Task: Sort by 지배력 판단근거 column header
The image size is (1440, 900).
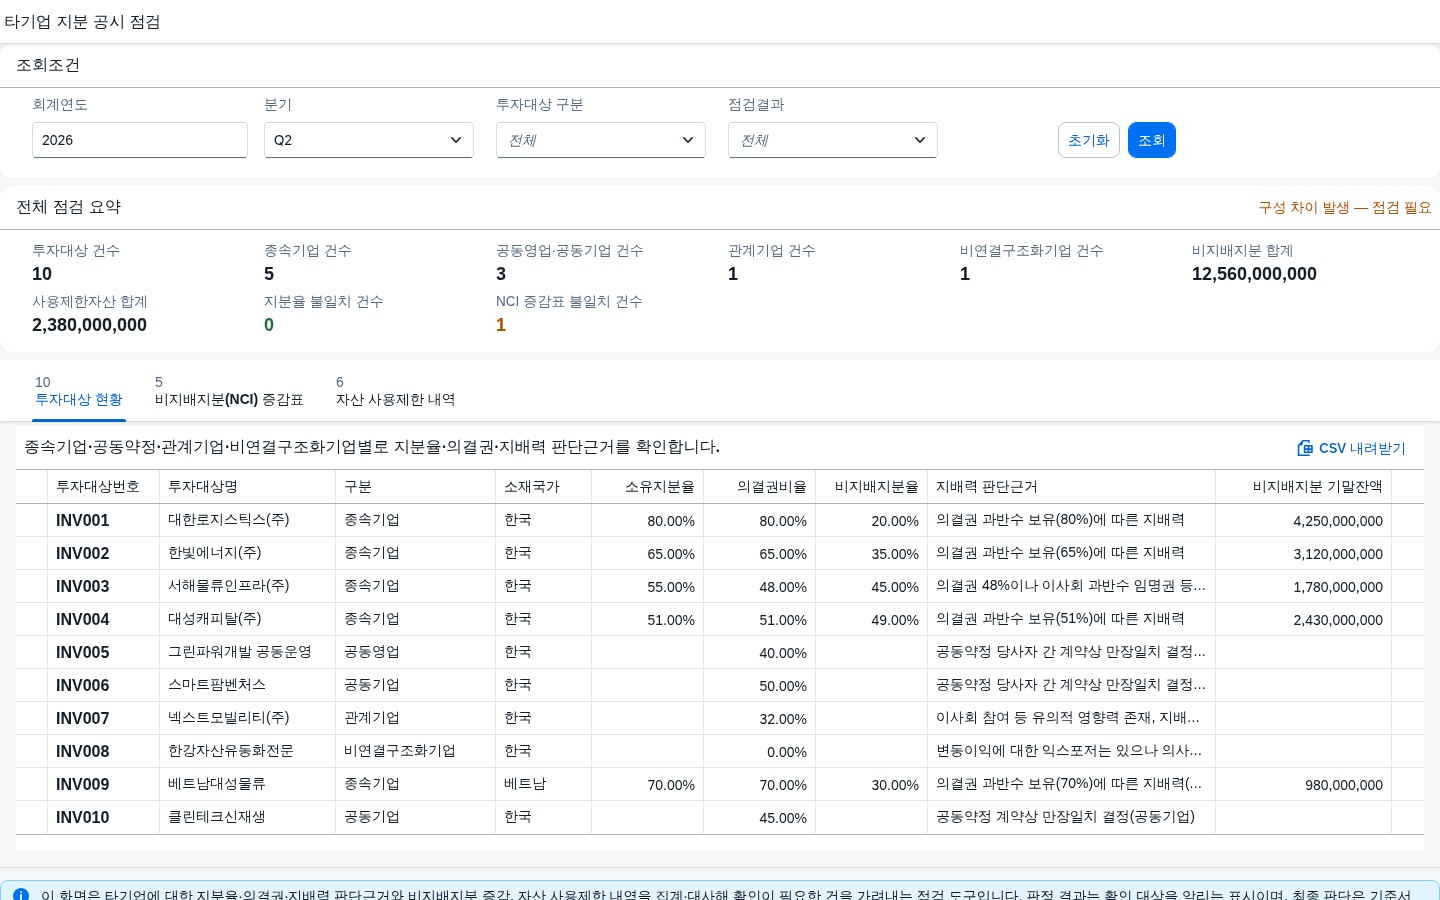Action: [x=1072, y=487]
